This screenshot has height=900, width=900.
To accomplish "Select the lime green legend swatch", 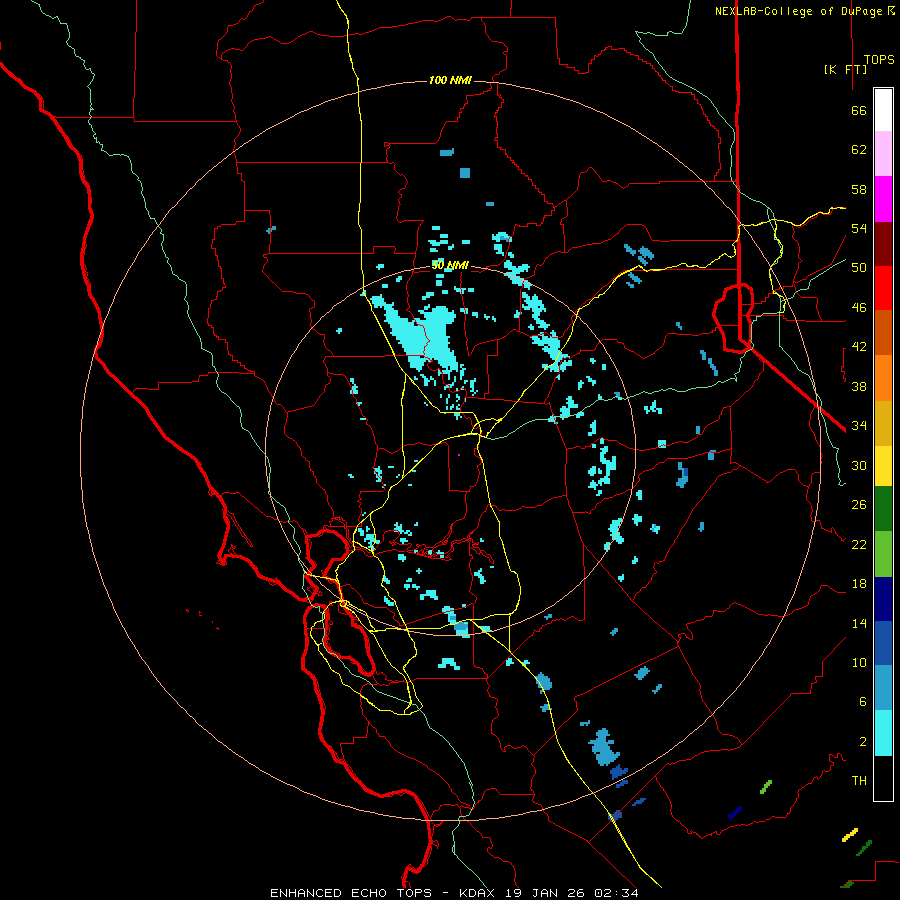I will [x=883, y=554].
